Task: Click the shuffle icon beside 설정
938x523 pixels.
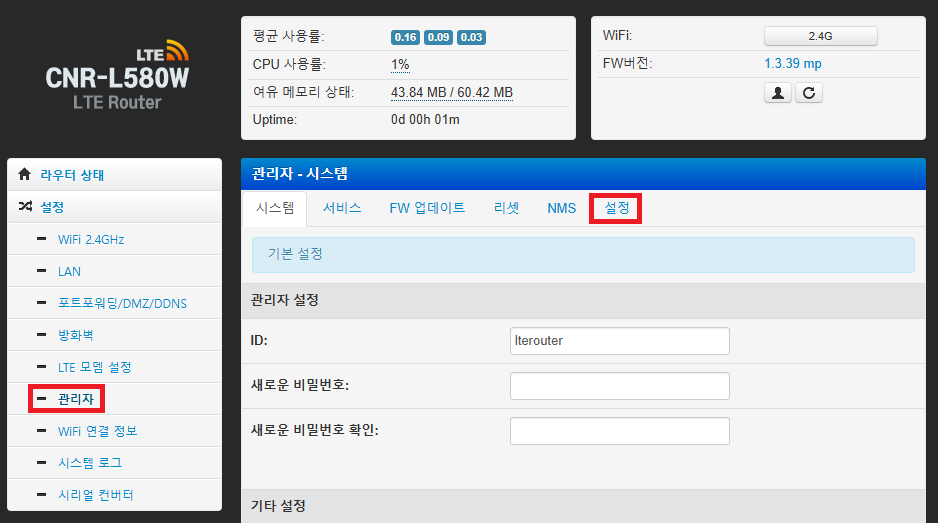Action: tap(25, 206)
